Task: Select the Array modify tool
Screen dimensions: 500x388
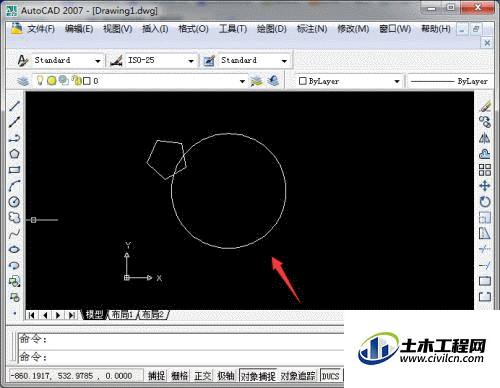Action: pyautogui.click(x=485, y=170)
